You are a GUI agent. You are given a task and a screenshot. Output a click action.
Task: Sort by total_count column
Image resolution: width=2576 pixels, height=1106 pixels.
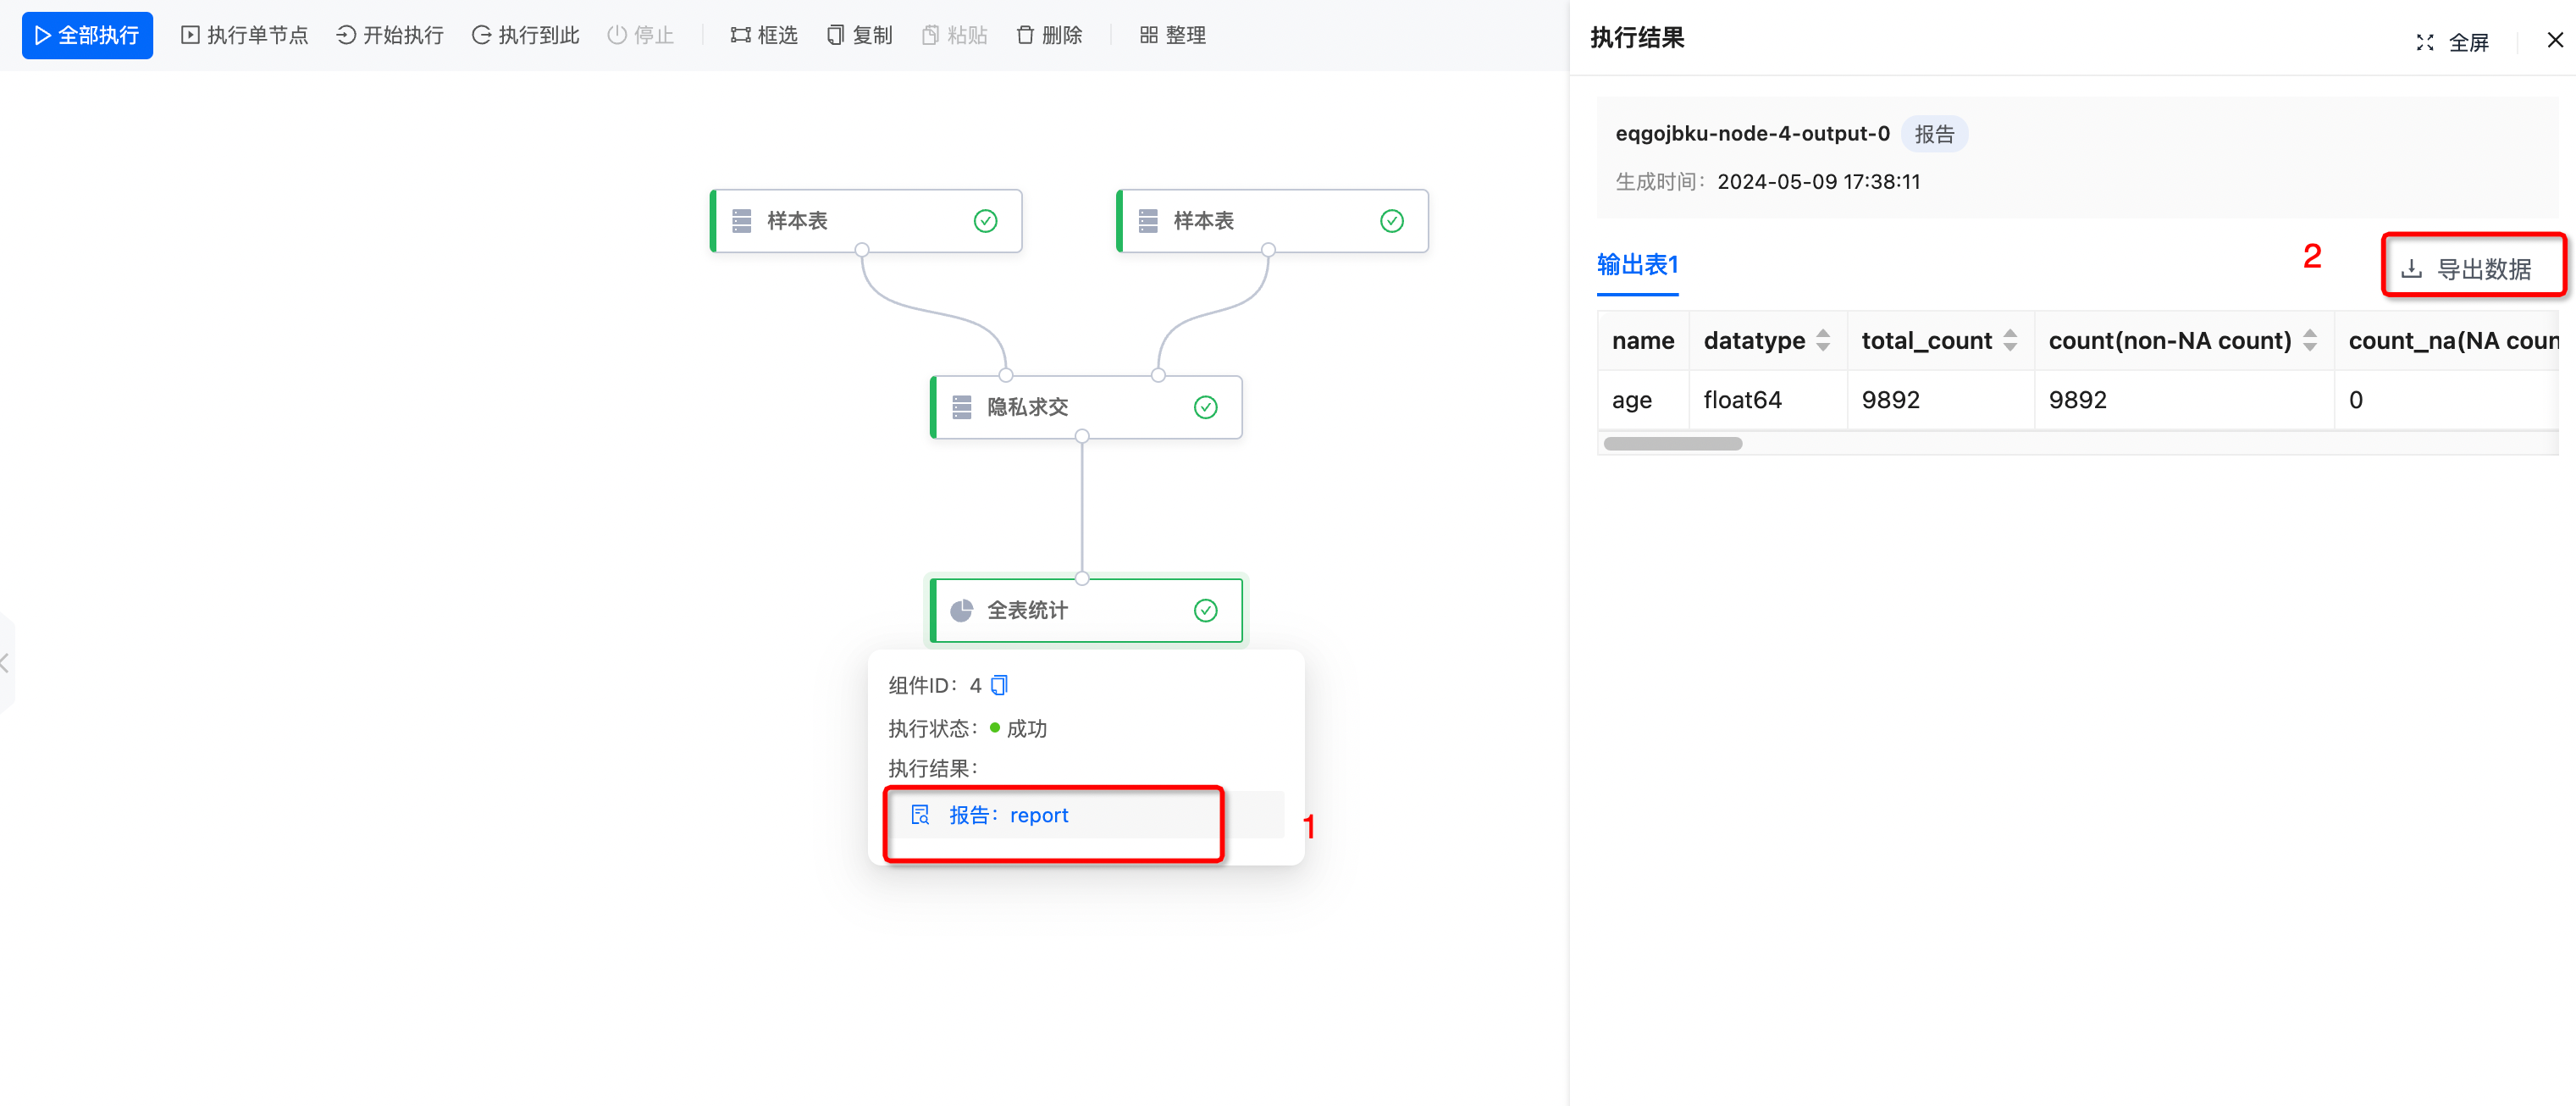point(2009,341)
